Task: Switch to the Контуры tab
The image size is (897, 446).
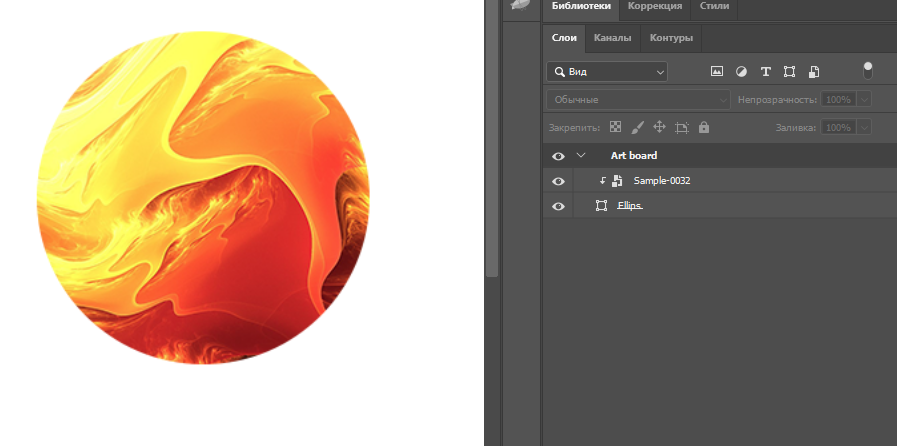Action: tap(671, 38)
